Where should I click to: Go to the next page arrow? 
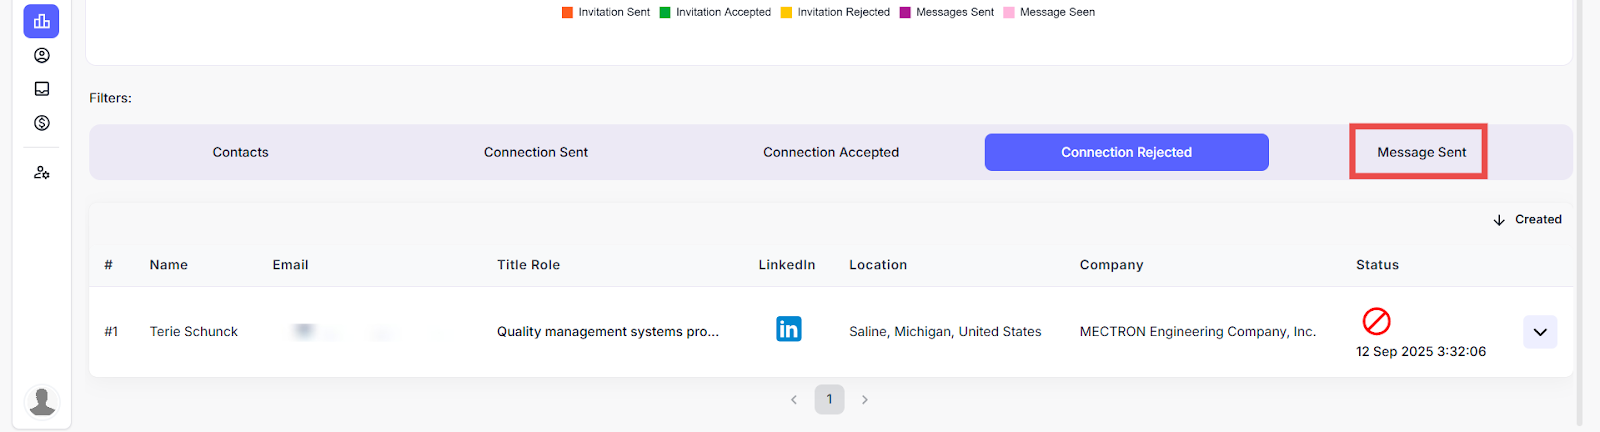865,400
